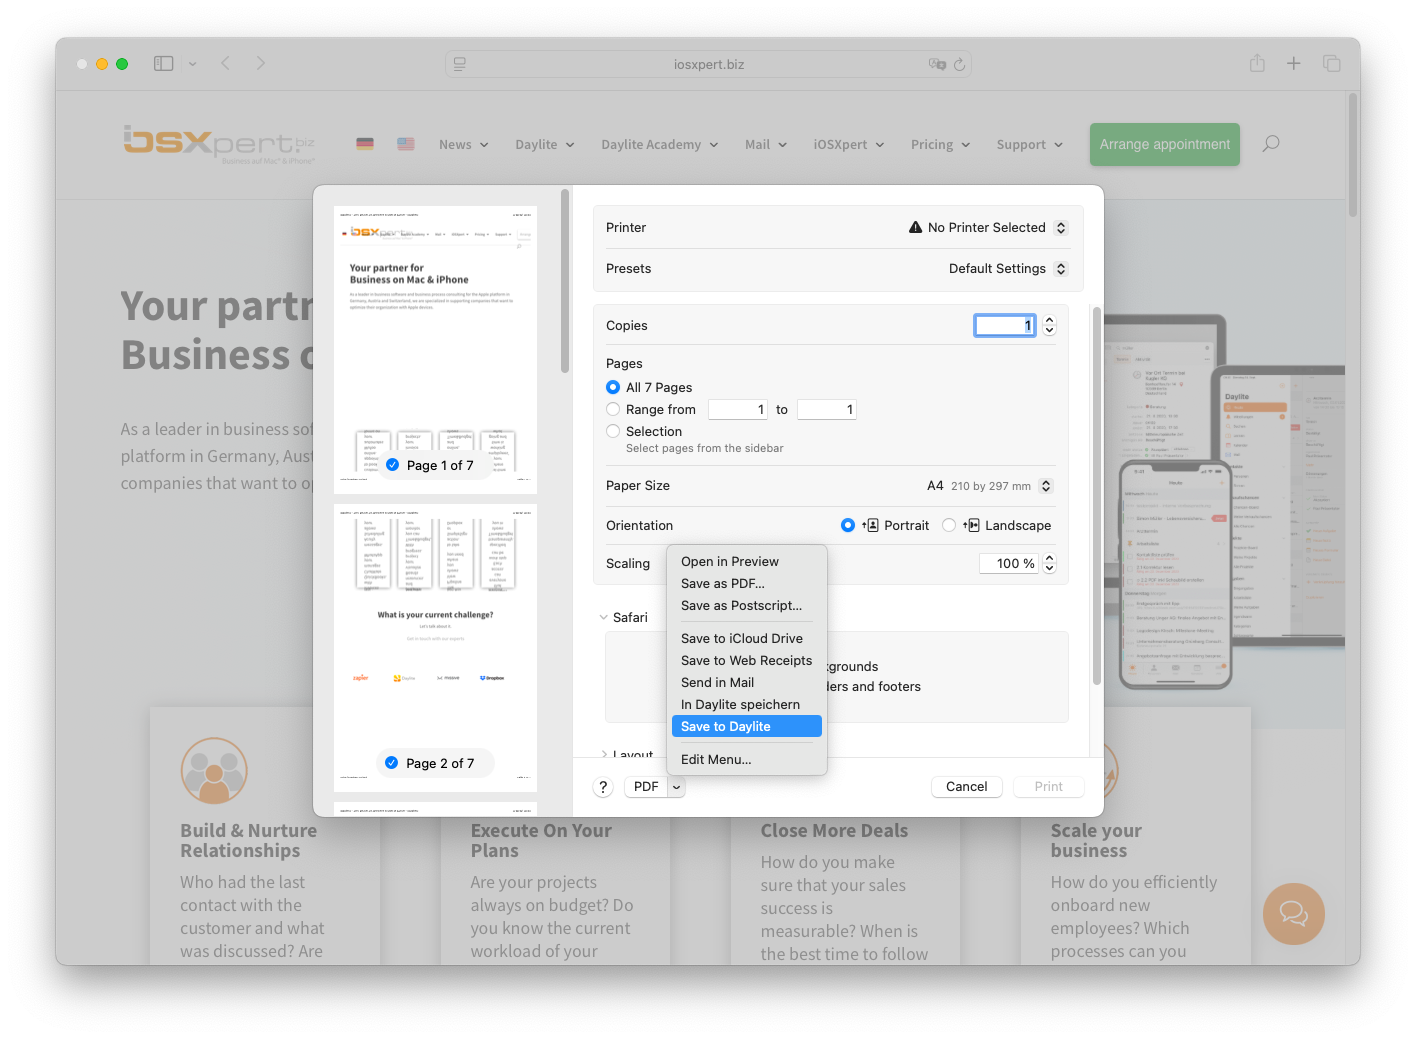Open a new tab with plus icon
This screenshot has width=1416, height=1039.
pos(1293,63)
